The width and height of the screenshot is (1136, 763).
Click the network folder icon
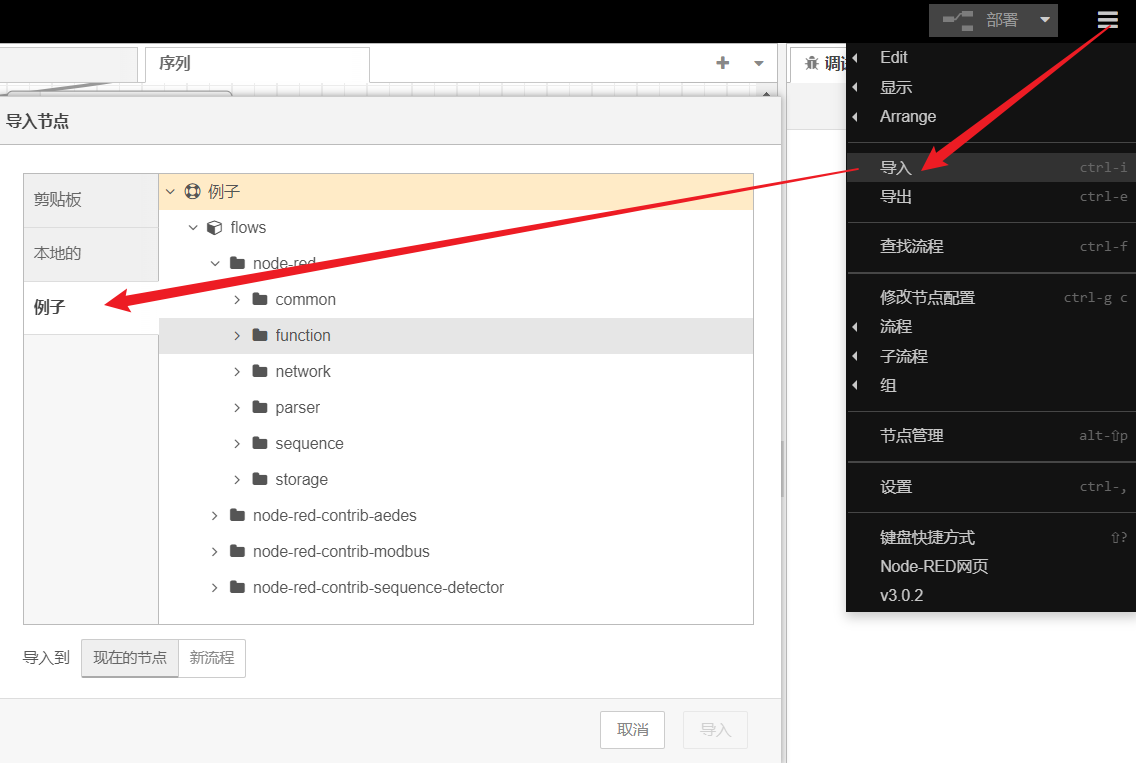click(260, 371)
